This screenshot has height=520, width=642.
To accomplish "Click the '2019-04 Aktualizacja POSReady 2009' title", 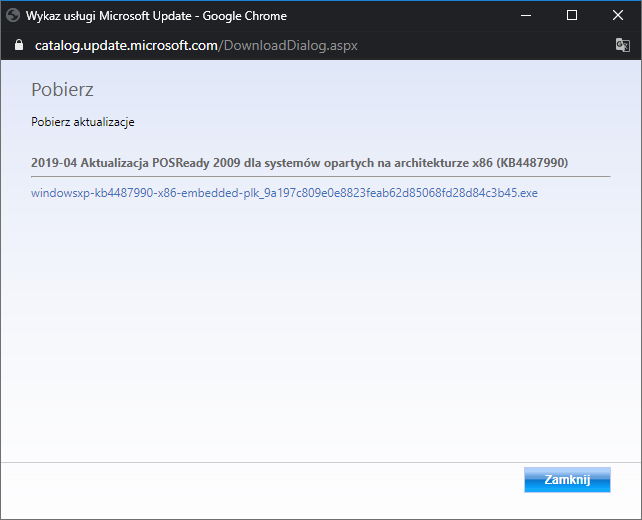I will (299, 163).
